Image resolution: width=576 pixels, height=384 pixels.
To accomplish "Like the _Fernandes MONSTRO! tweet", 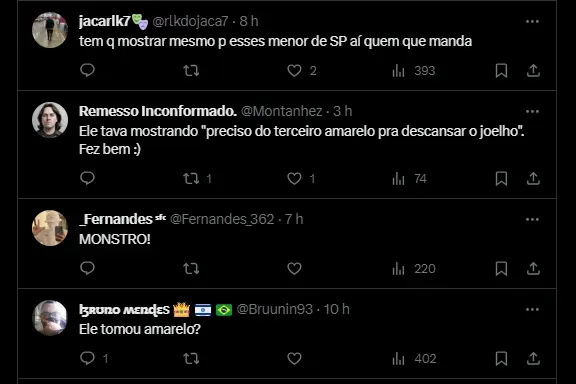I will point(294,269).
